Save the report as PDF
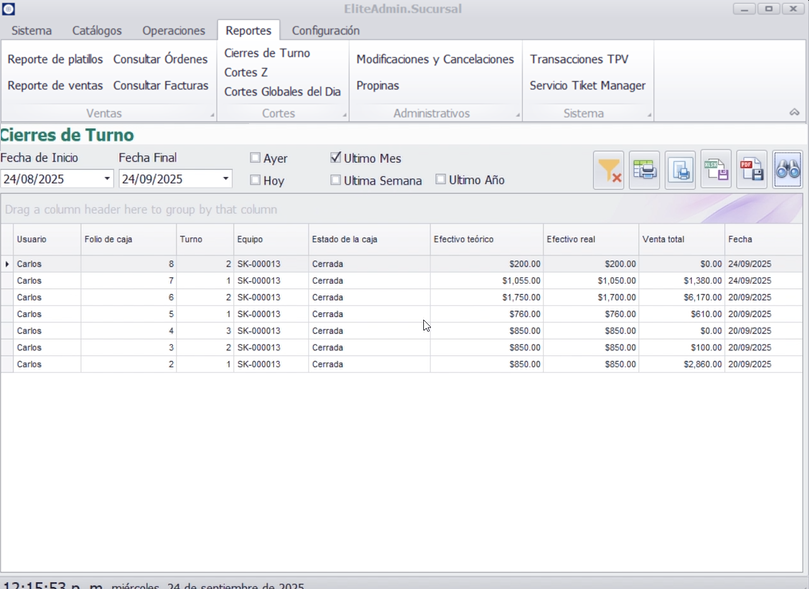Image resolution: width=809 pixels, height=589 pixels. click(x=752, y=171)
